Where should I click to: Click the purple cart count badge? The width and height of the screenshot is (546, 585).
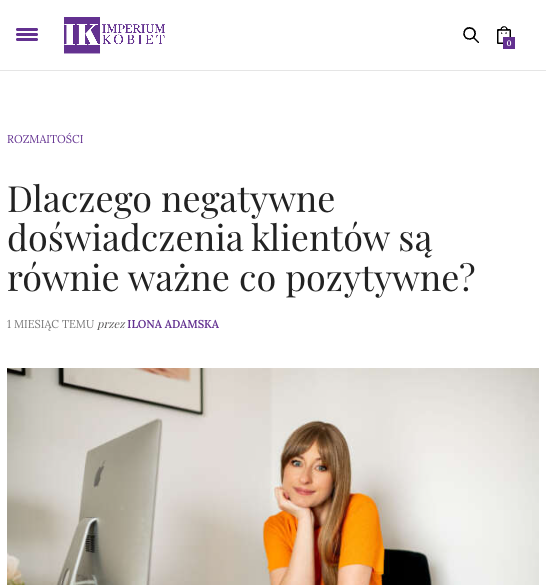(x=509, y=43)
